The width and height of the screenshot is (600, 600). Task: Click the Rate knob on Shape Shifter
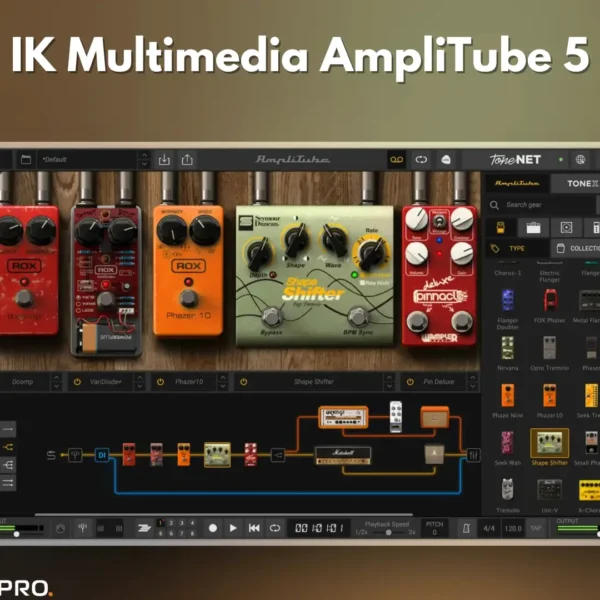(371, 253)
